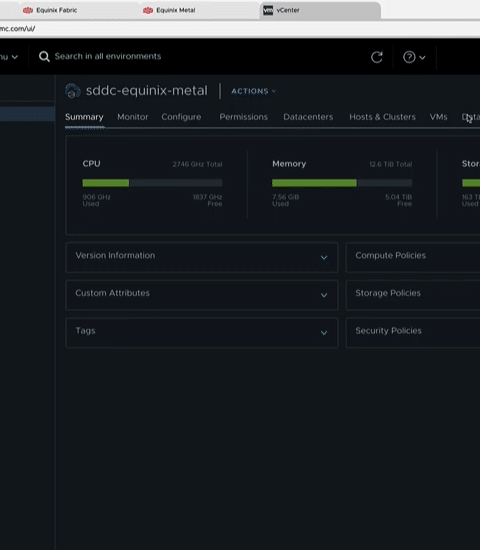Screen dimensions: 480x550
Task: Open the help question-mark icon
Action: [409, 57]
